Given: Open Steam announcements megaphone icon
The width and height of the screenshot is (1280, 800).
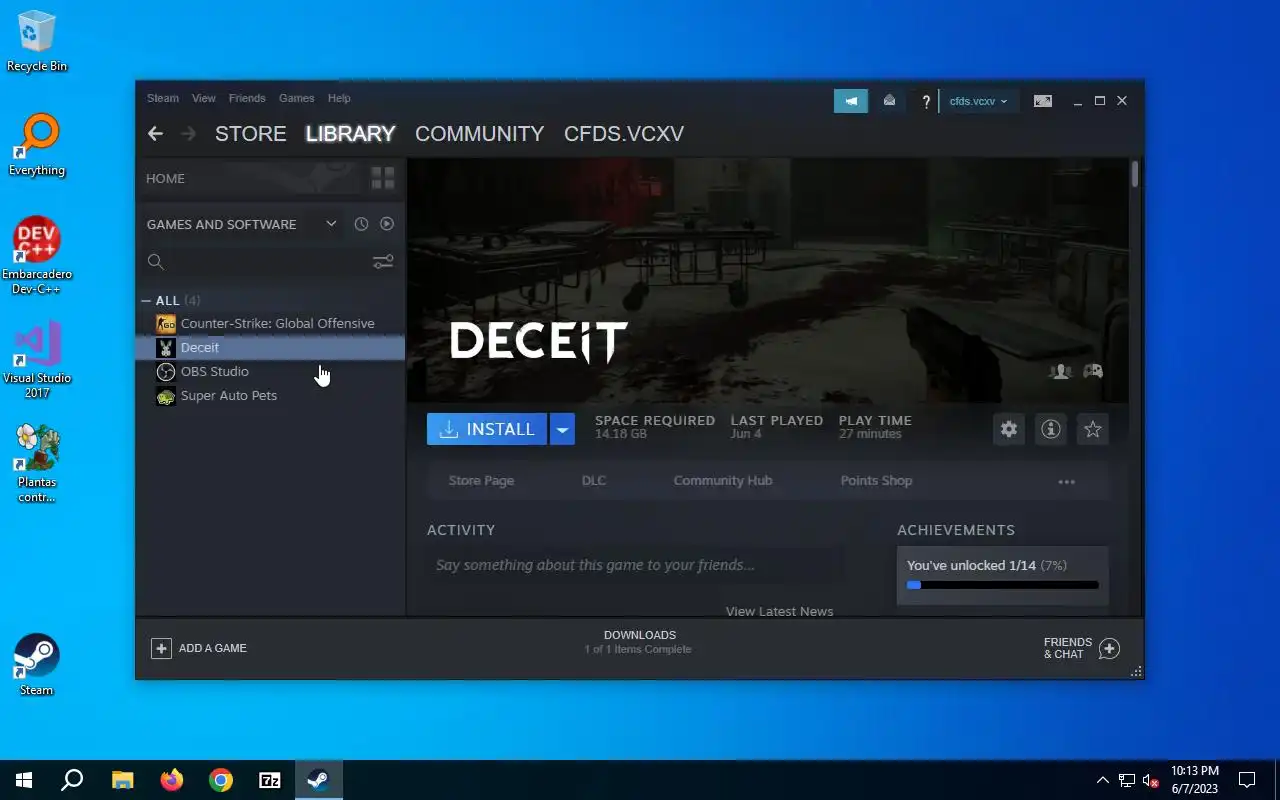Looking at the screenshot, I should tap(851, 101).
